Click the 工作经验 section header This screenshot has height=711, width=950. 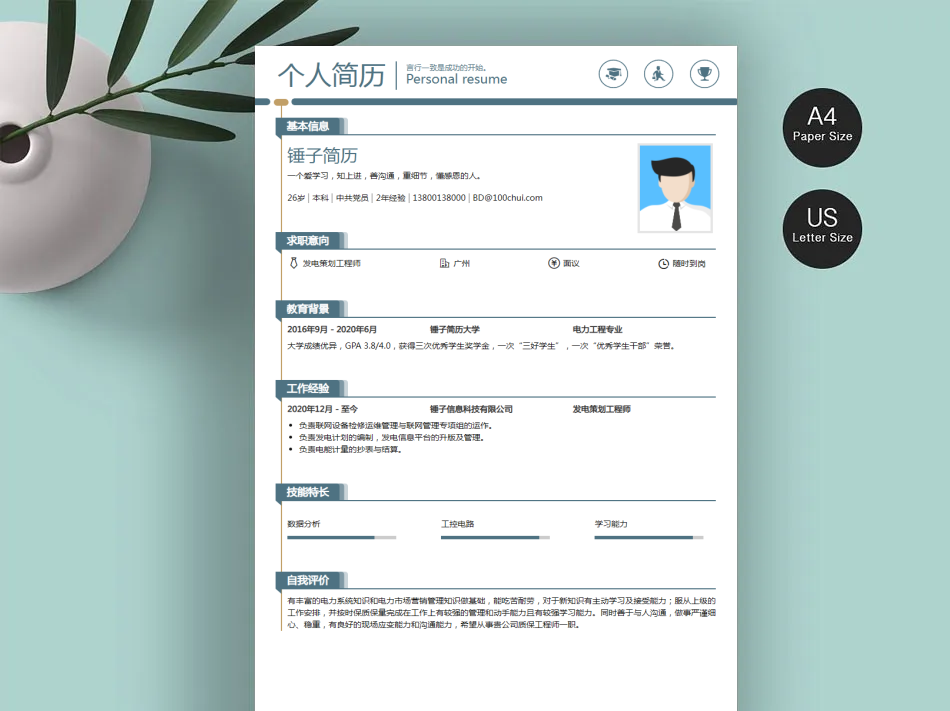[x=311, y=388]
